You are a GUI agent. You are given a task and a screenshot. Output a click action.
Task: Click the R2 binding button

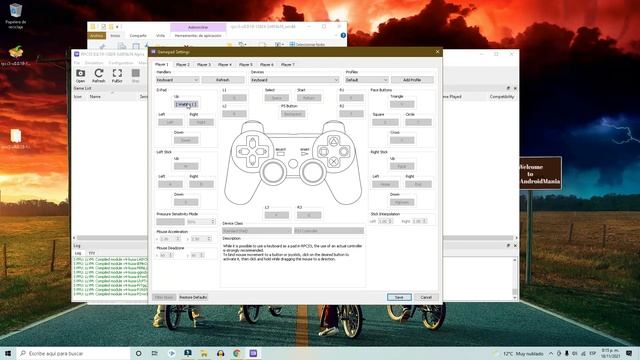[351, 114]
